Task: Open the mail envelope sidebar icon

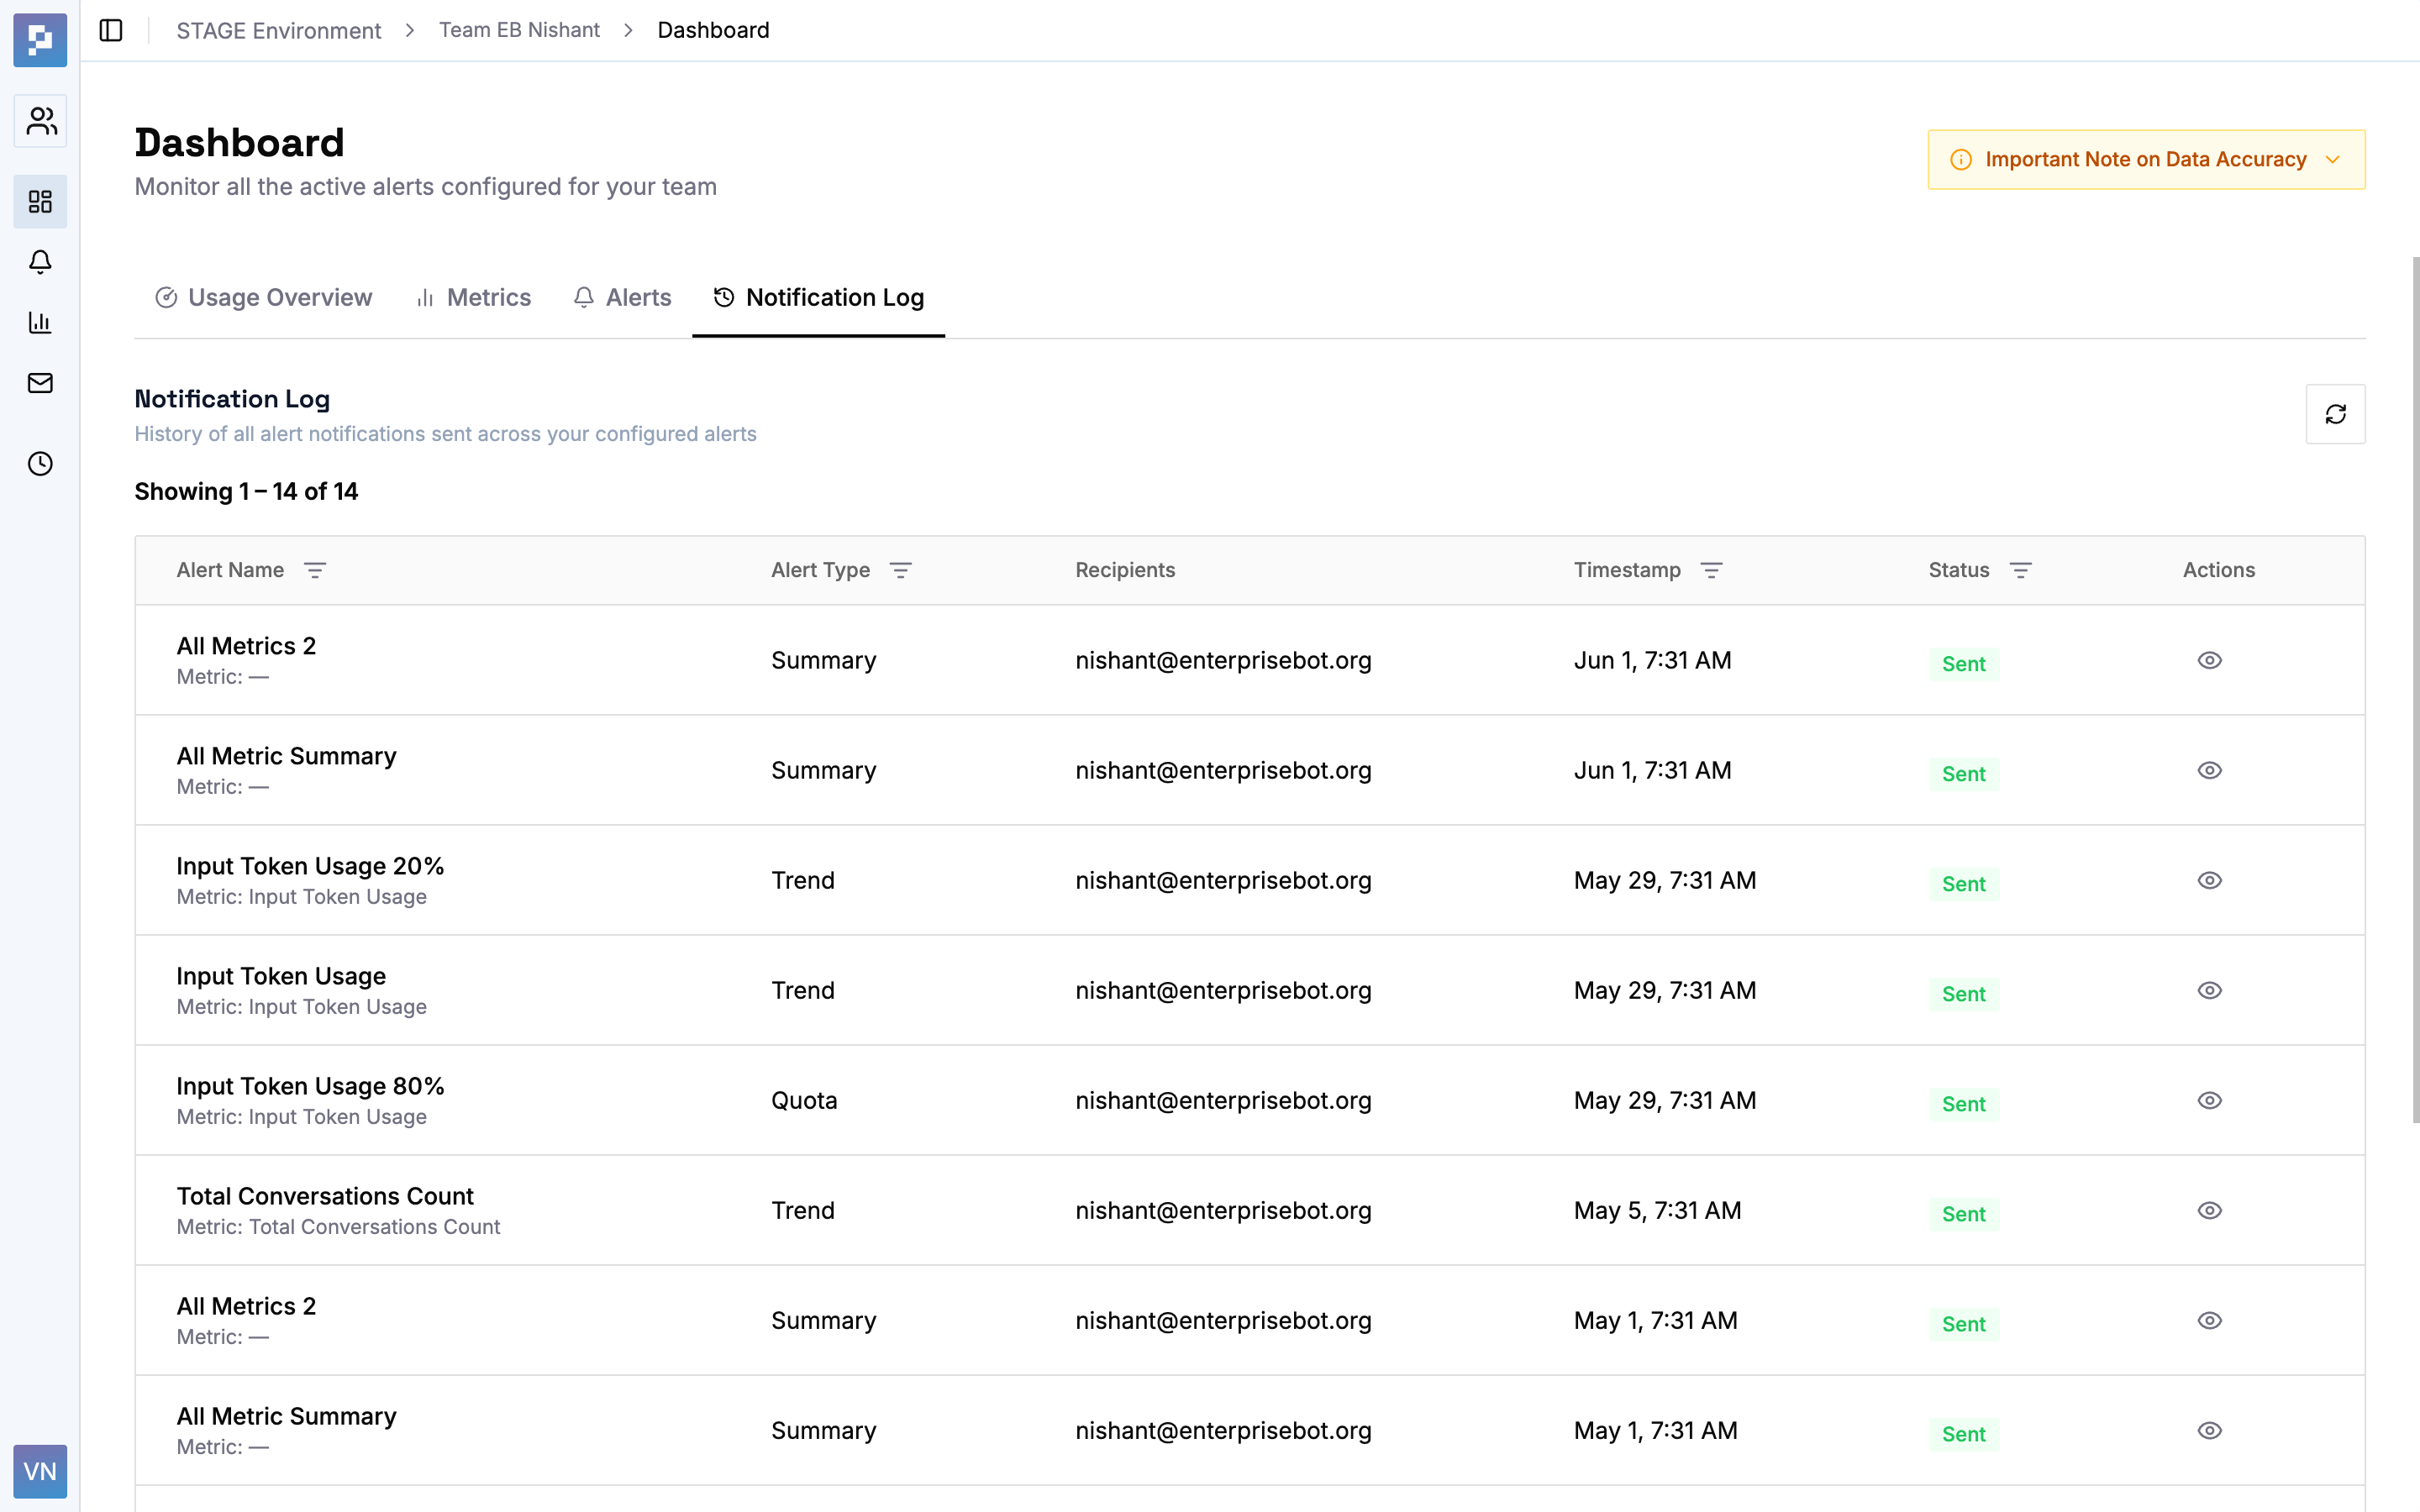Action: (x=40, y=383)
